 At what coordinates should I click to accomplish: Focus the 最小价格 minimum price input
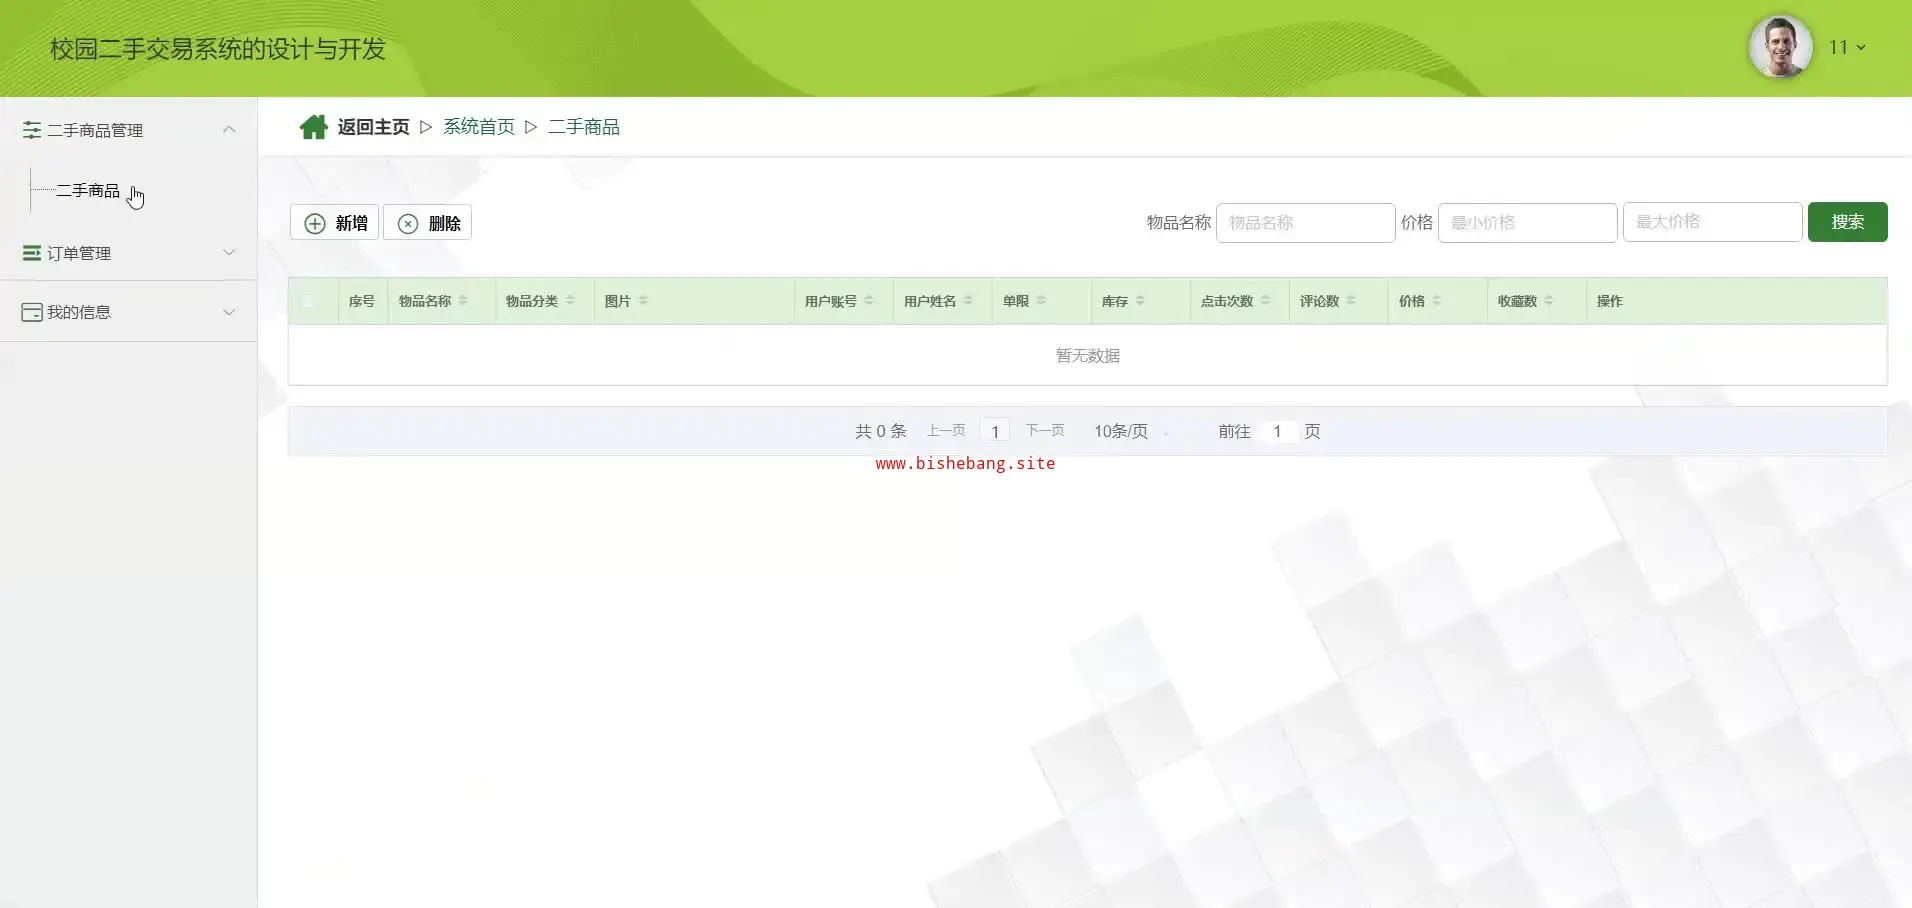pos(1527,222)
